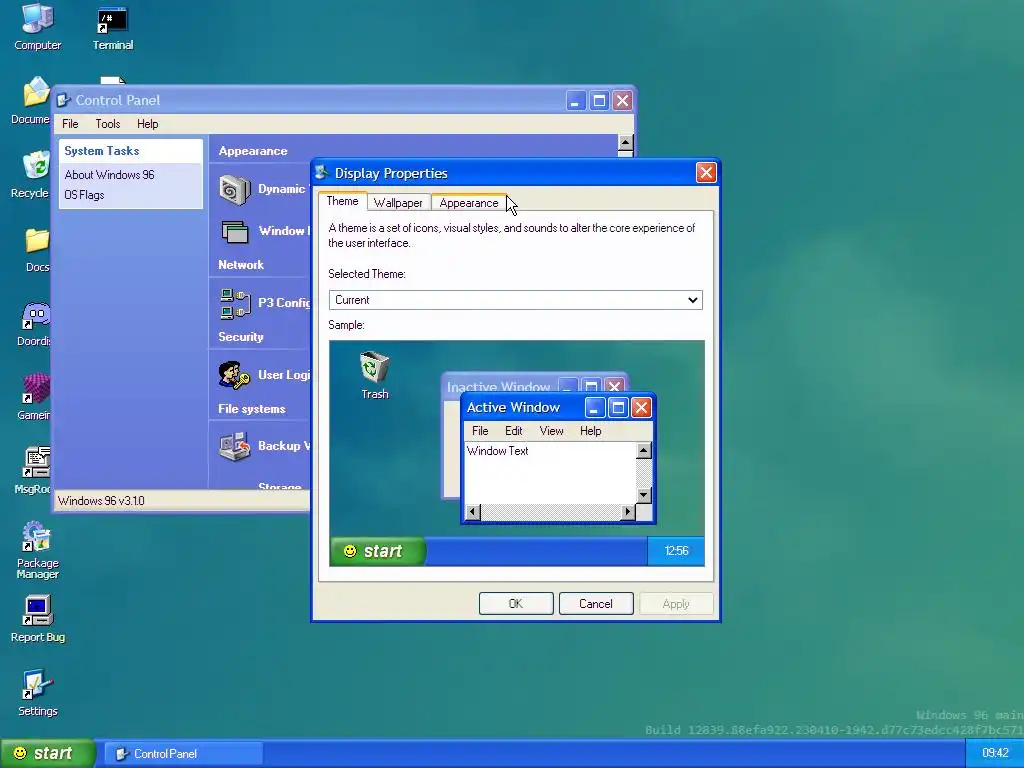This screenshot has width=1024, height=768.
Task: Click the Security section heading
Action: click(x=241, y=337)
